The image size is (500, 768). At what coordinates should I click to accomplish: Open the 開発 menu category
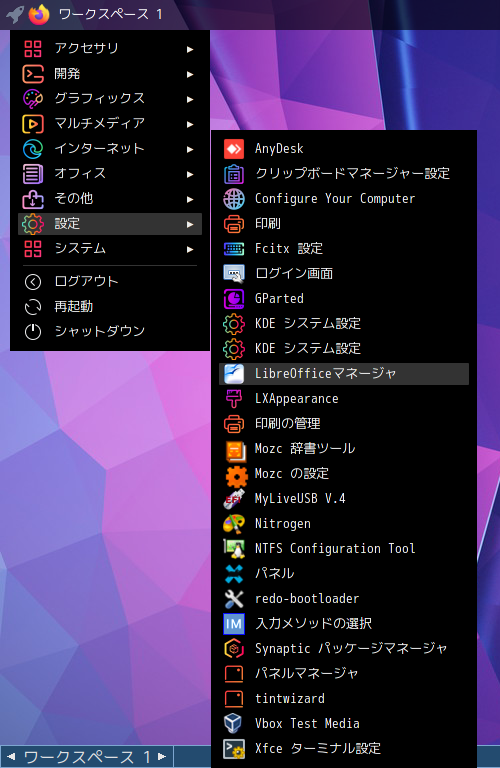point(110,73)
